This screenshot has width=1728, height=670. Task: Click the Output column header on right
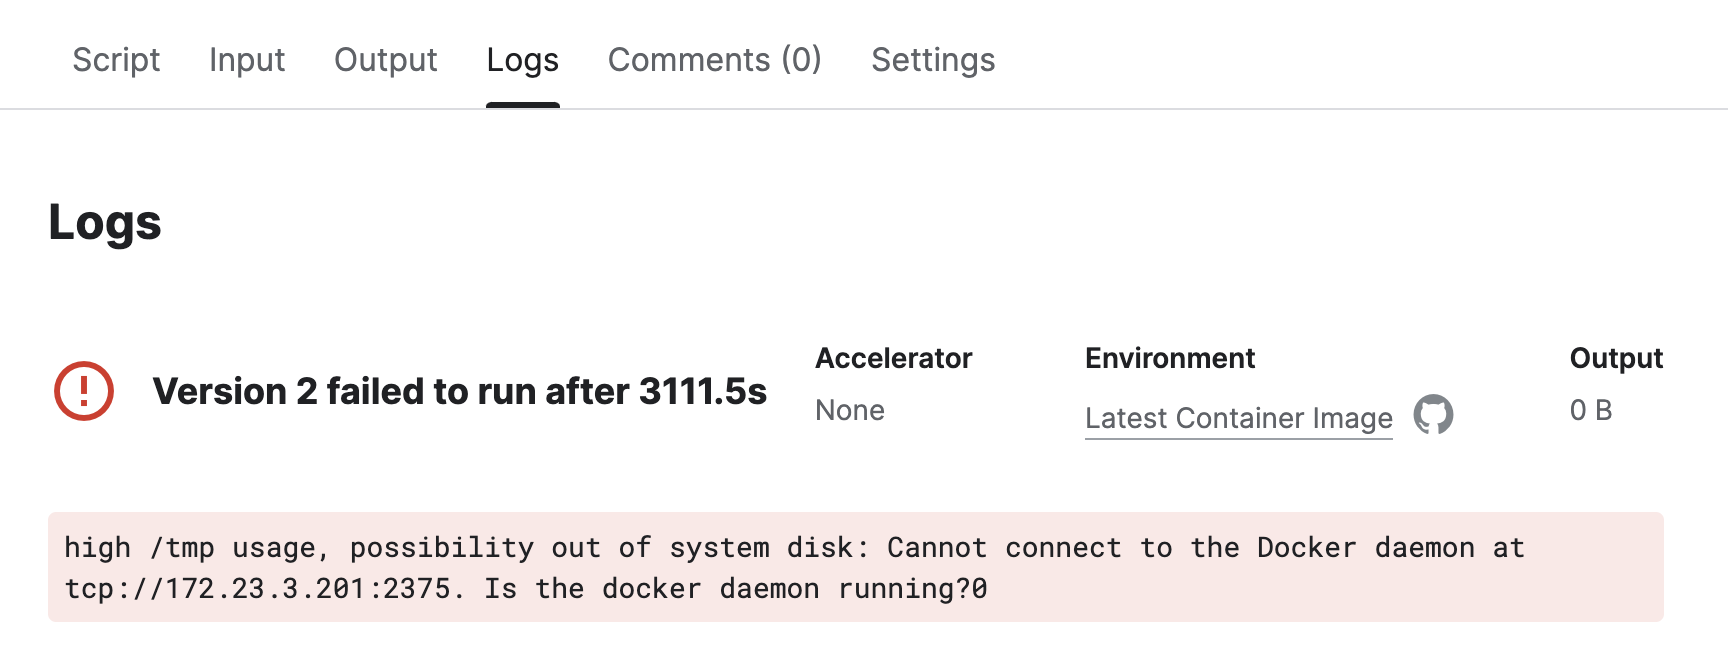pyautogui.click(x=1616, y=358)
